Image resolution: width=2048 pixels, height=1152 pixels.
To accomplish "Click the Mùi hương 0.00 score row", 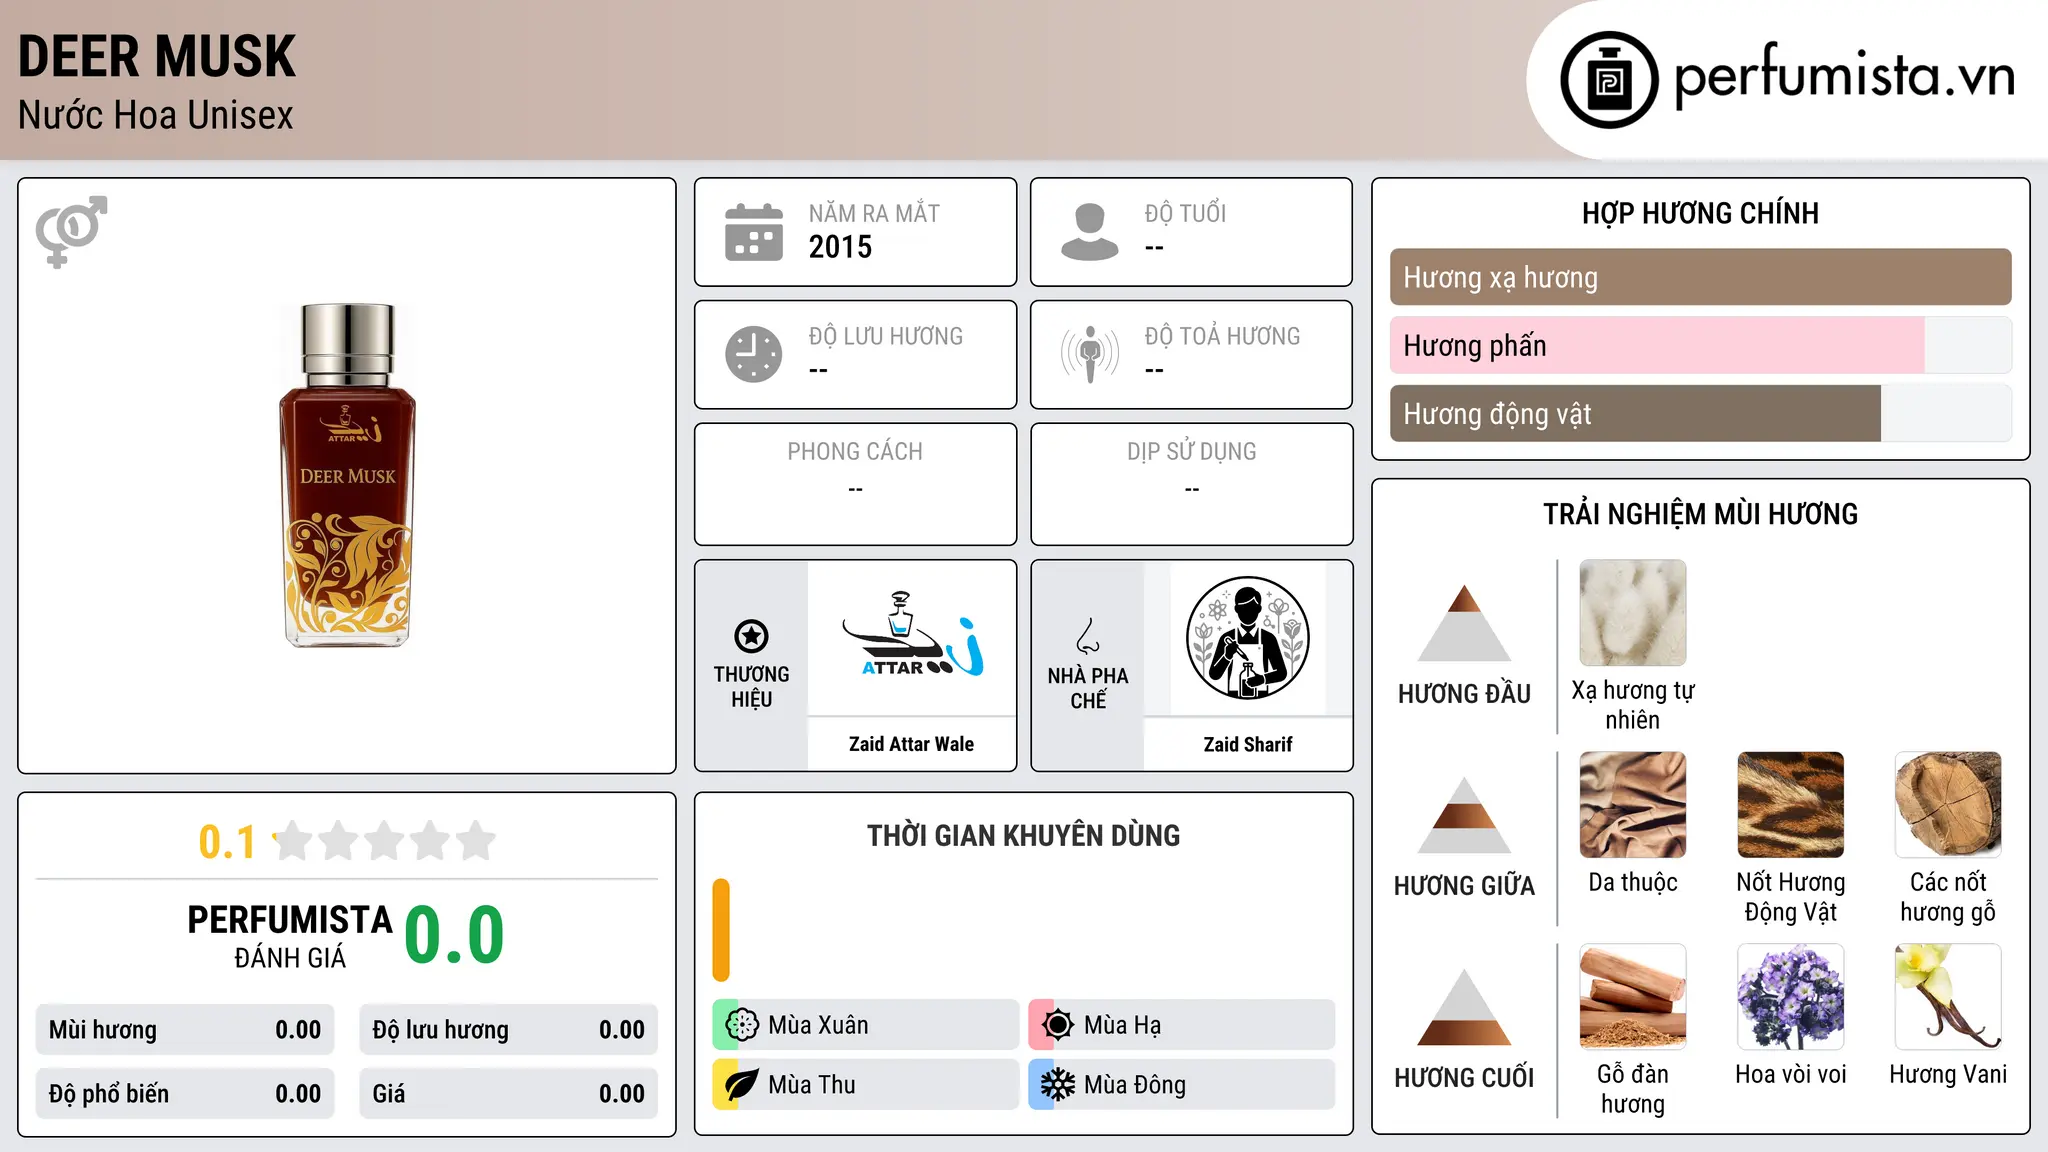I will click(x=185, y=1030).
